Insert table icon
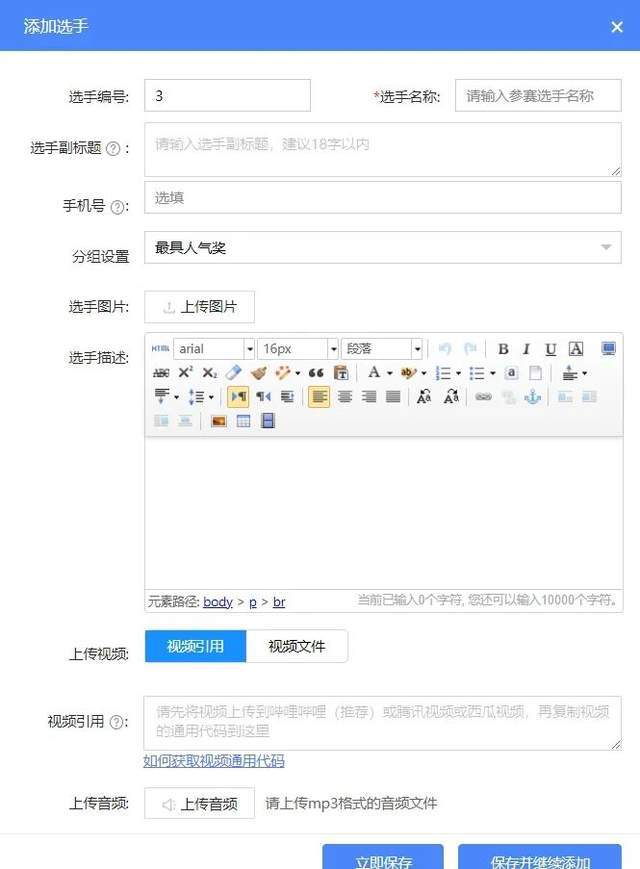Viewport: 640px width, 869px height. [x=243, y=421]
